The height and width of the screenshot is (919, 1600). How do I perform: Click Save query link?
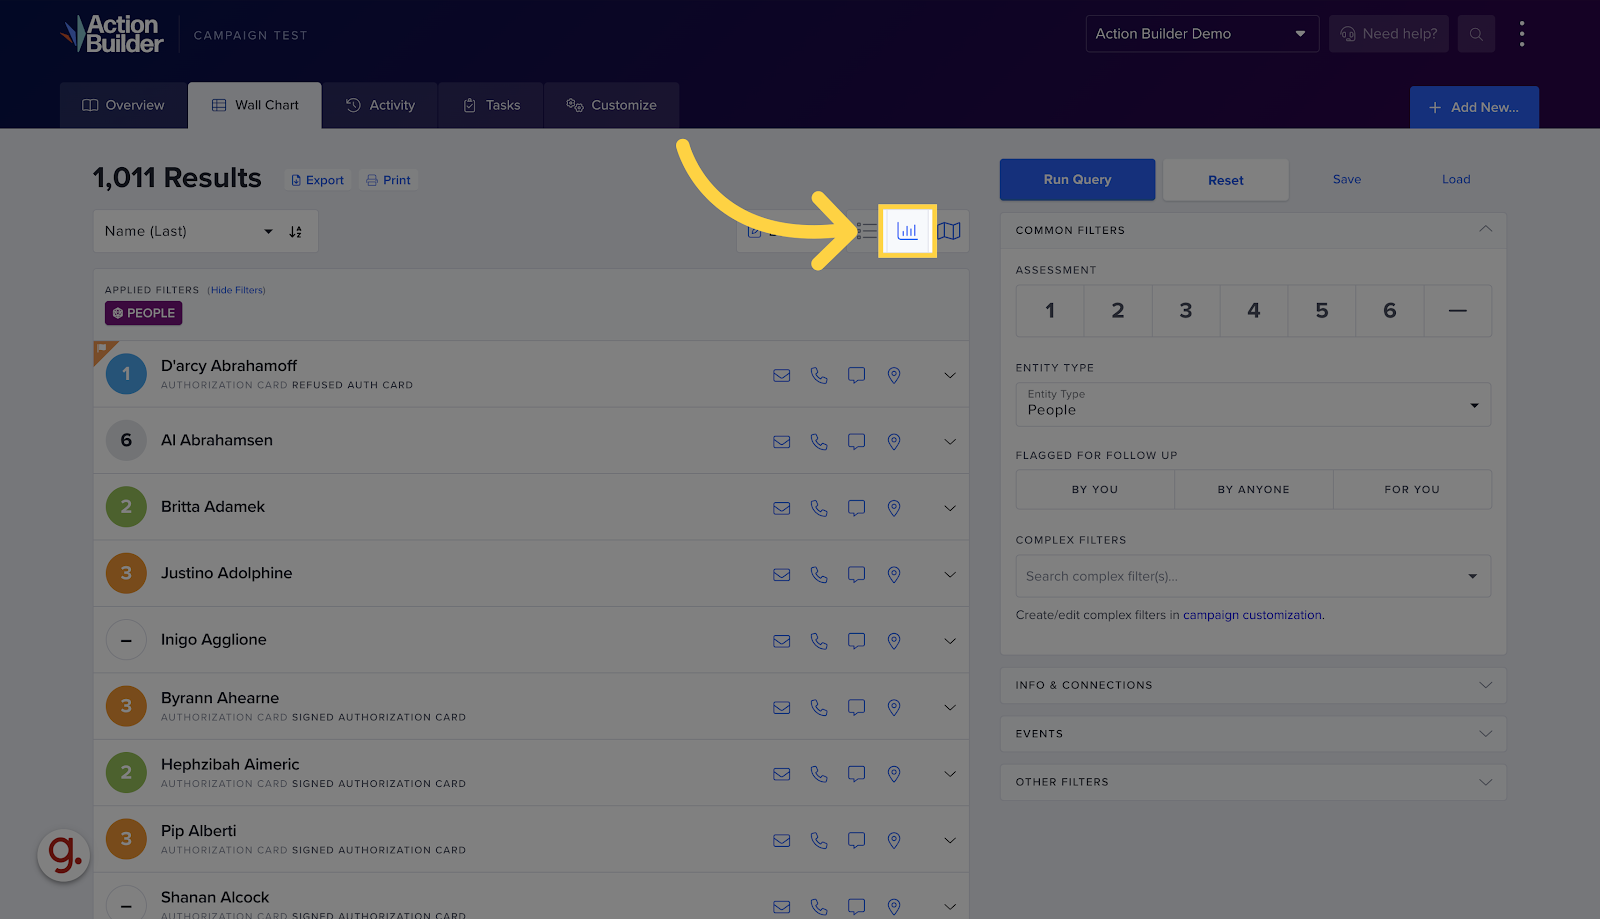point(1347,179)
